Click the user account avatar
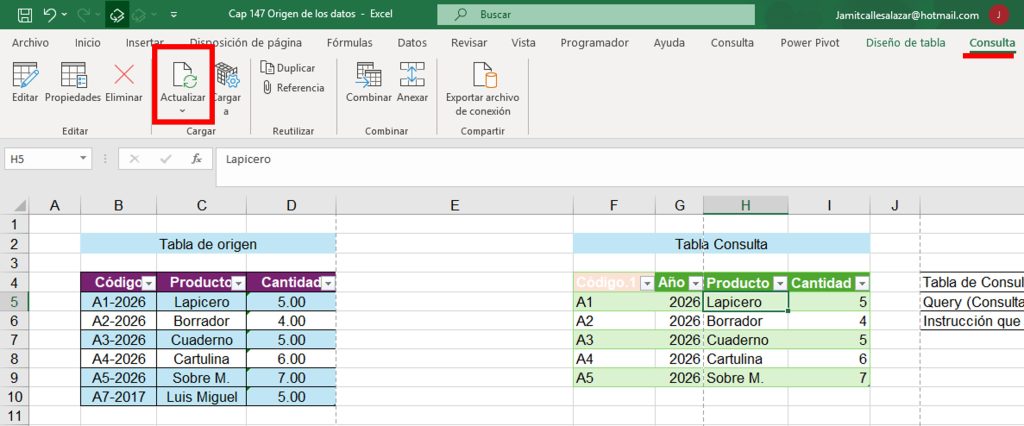 [x=999, y=15]
